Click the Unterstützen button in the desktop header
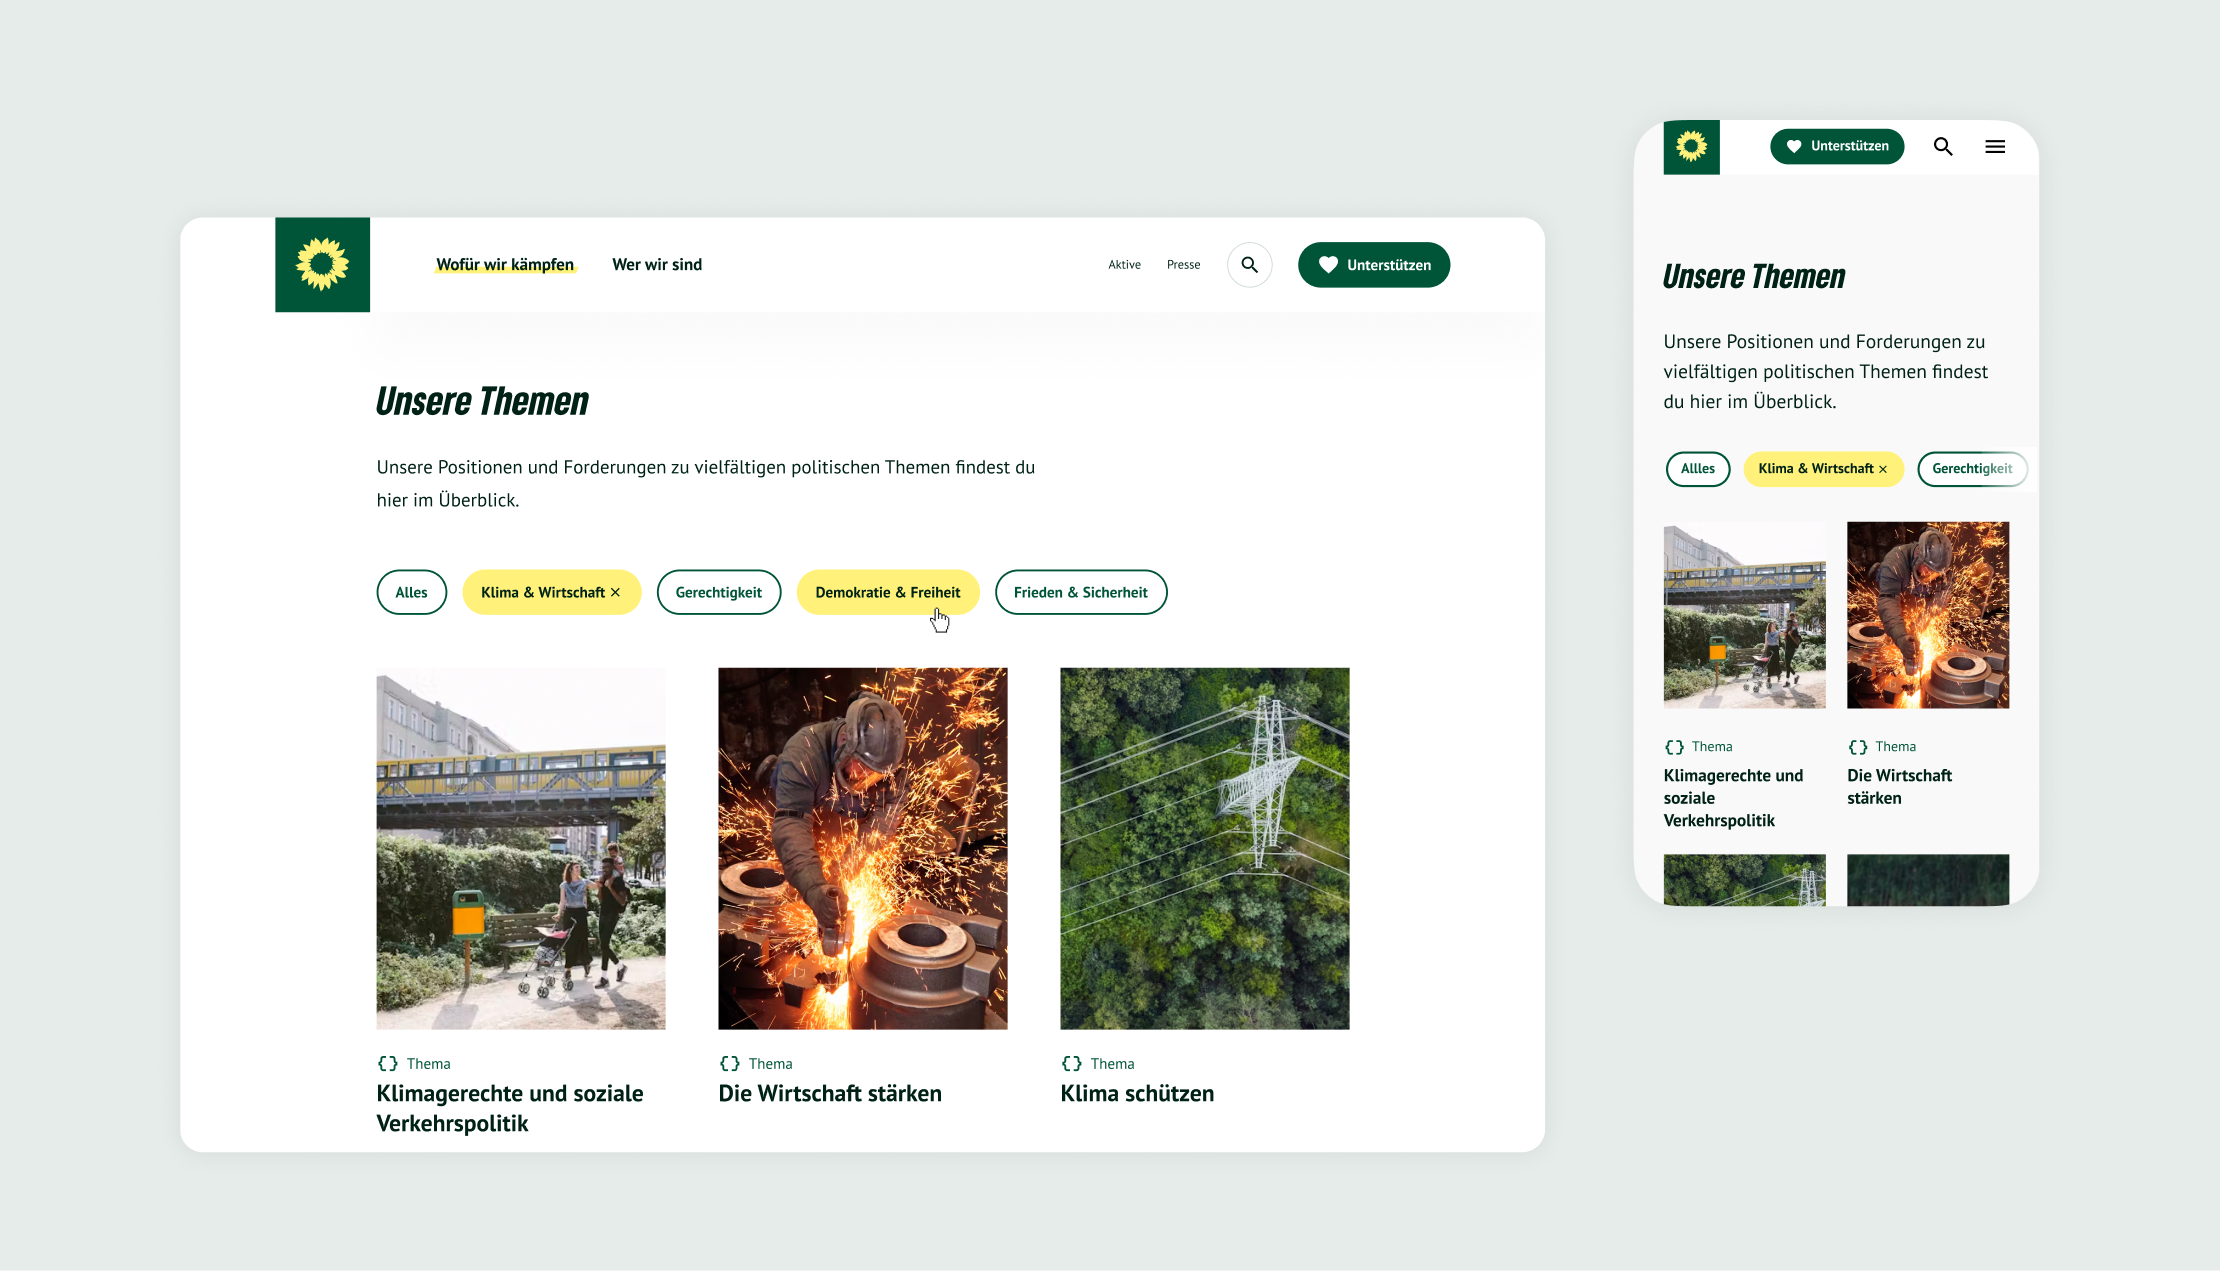Screen dimensions: 2220x1271 [1374, 264]
